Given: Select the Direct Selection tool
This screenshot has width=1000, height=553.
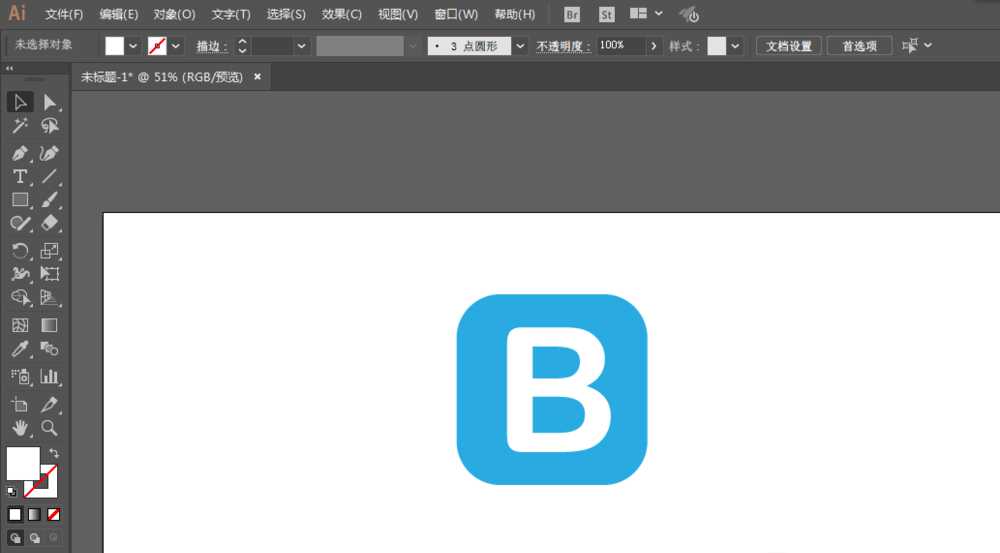Looking at the screenshot, I should (49, 102).
